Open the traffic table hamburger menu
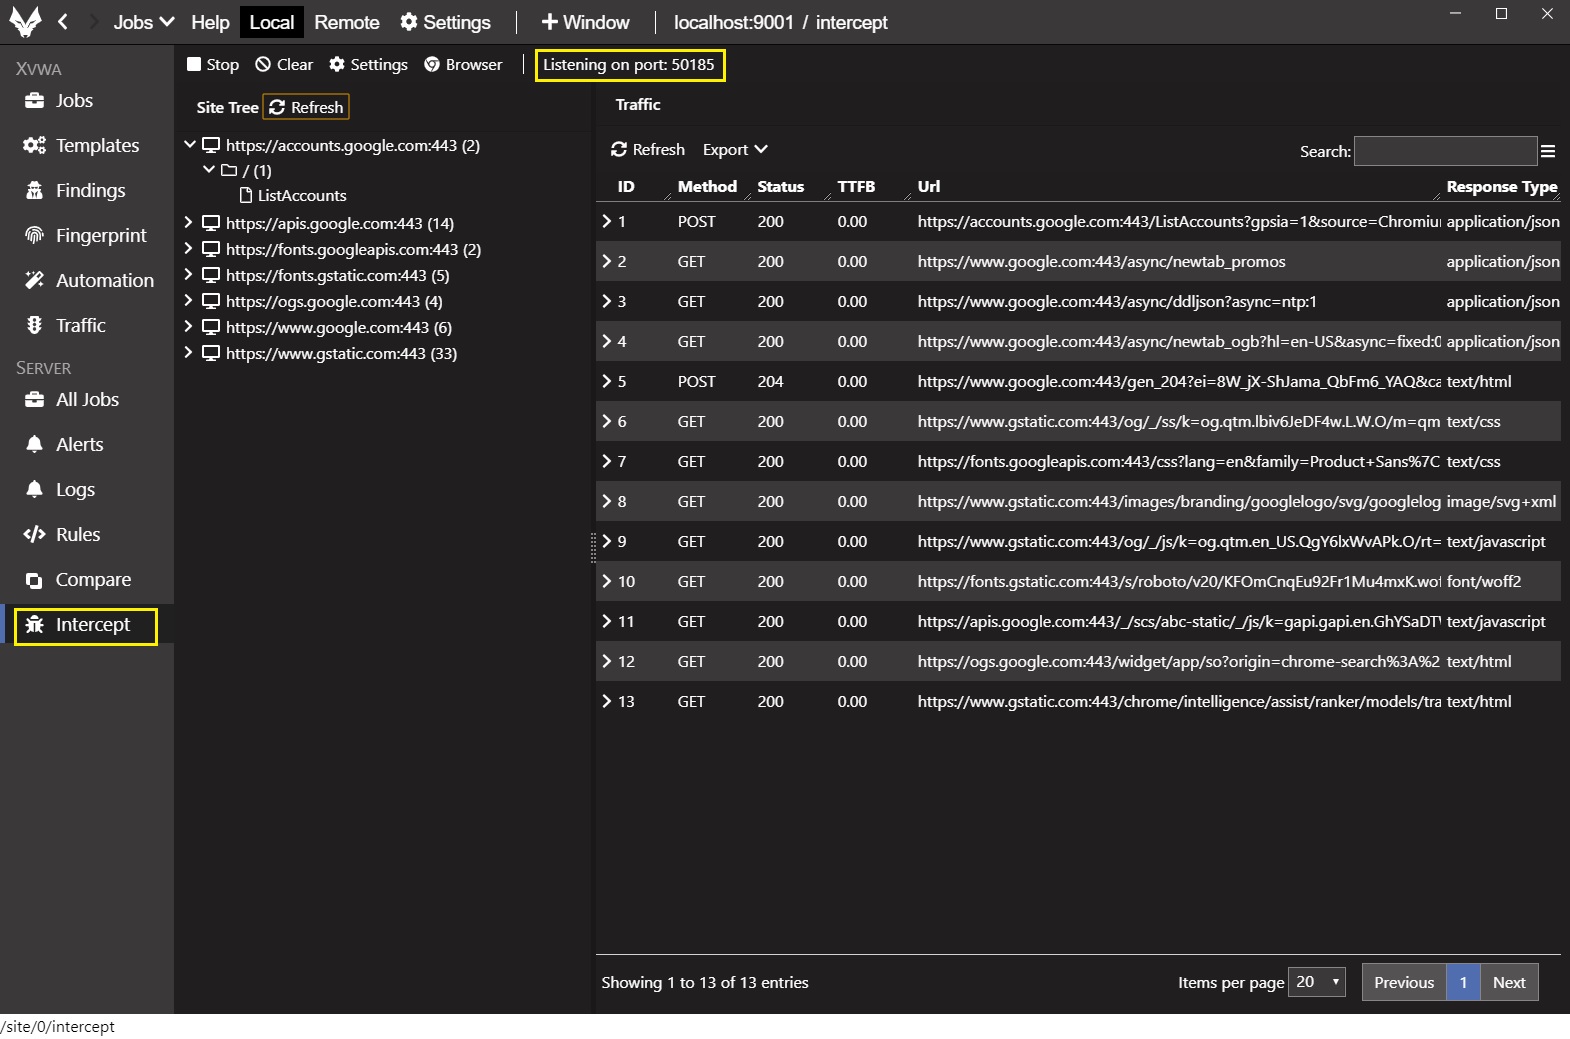The height and width of the screenshot is (1039, 1570). [1548, 152]
